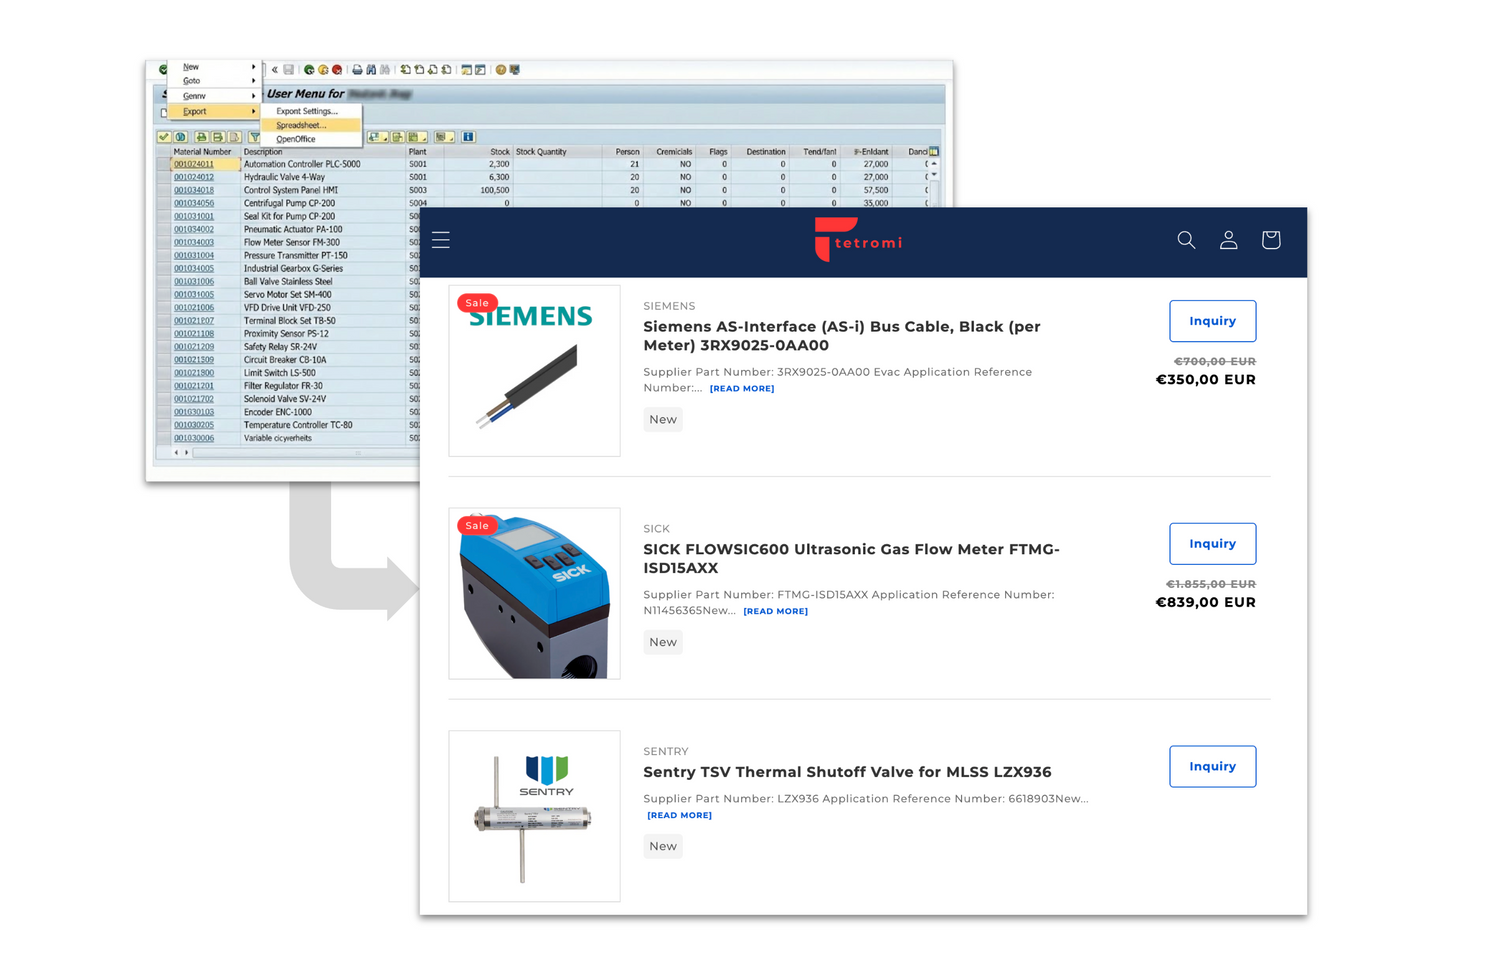Open READ MORE link for SICK flow meter
1500x966 pixels.
pos(775,611)
